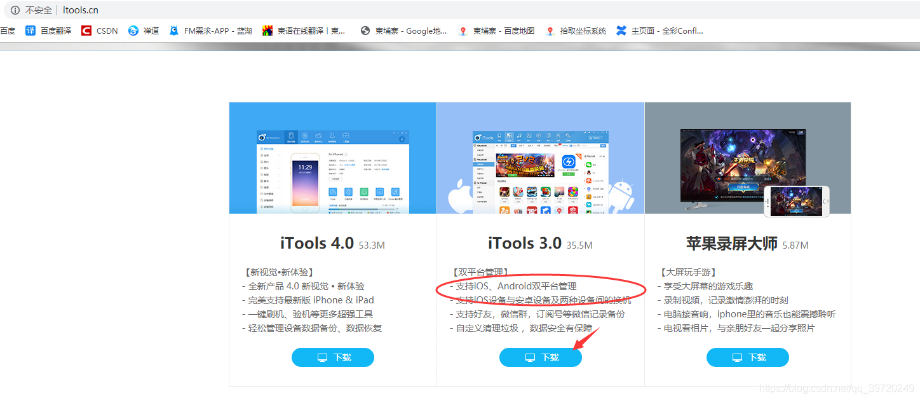Open the 禅道 bookmark
This screenshot has height=400, width=920.
tap(143, 31)
